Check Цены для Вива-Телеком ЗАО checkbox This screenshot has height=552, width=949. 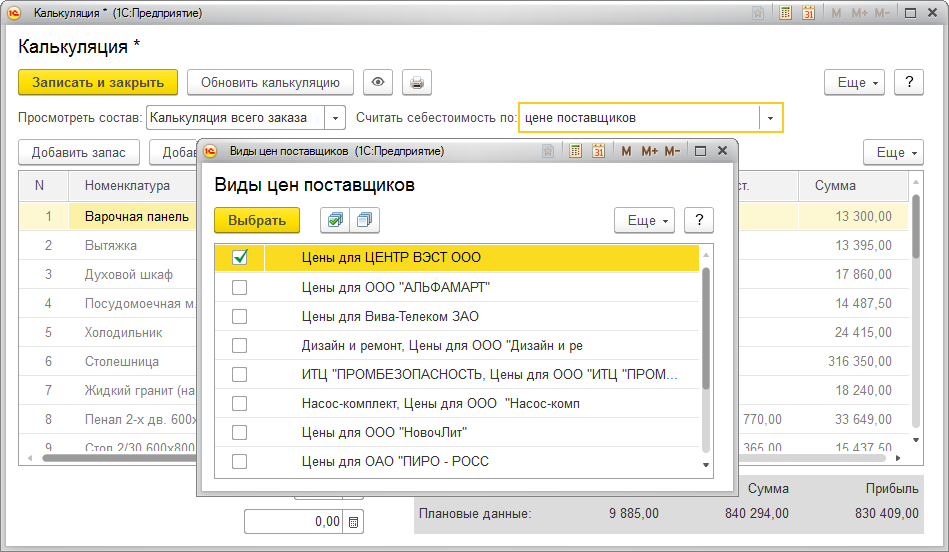click(240, 316)
